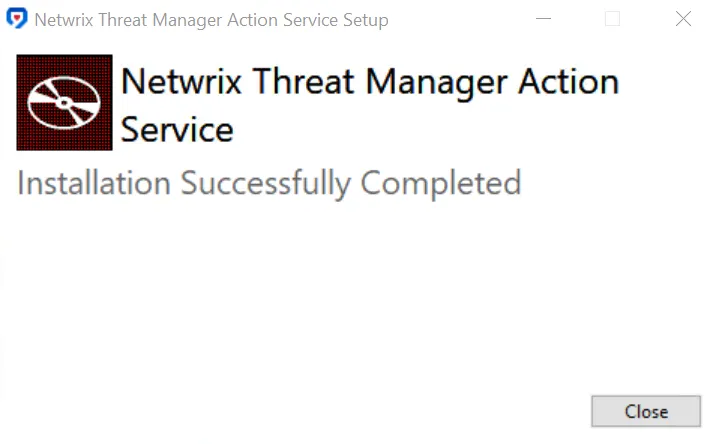Click "Action" at the end of the heading's first line
This screenshot has width=715, height=444.
(569, 82)
